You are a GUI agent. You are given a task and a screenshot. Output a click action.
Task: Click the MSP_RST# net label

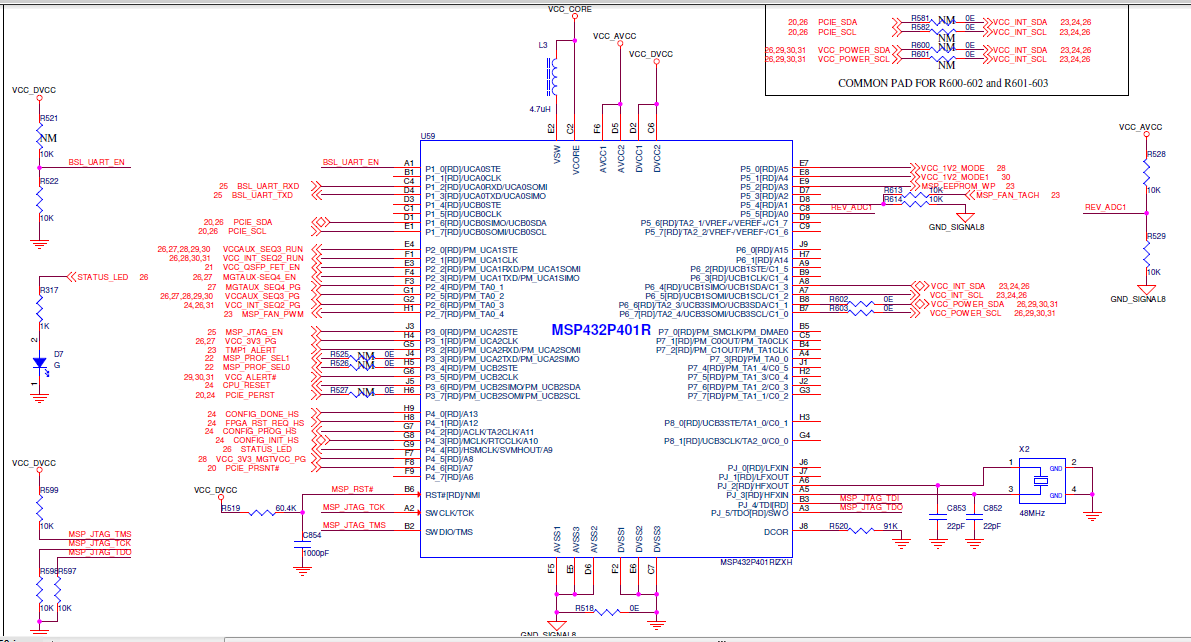(x=352, y=489)
